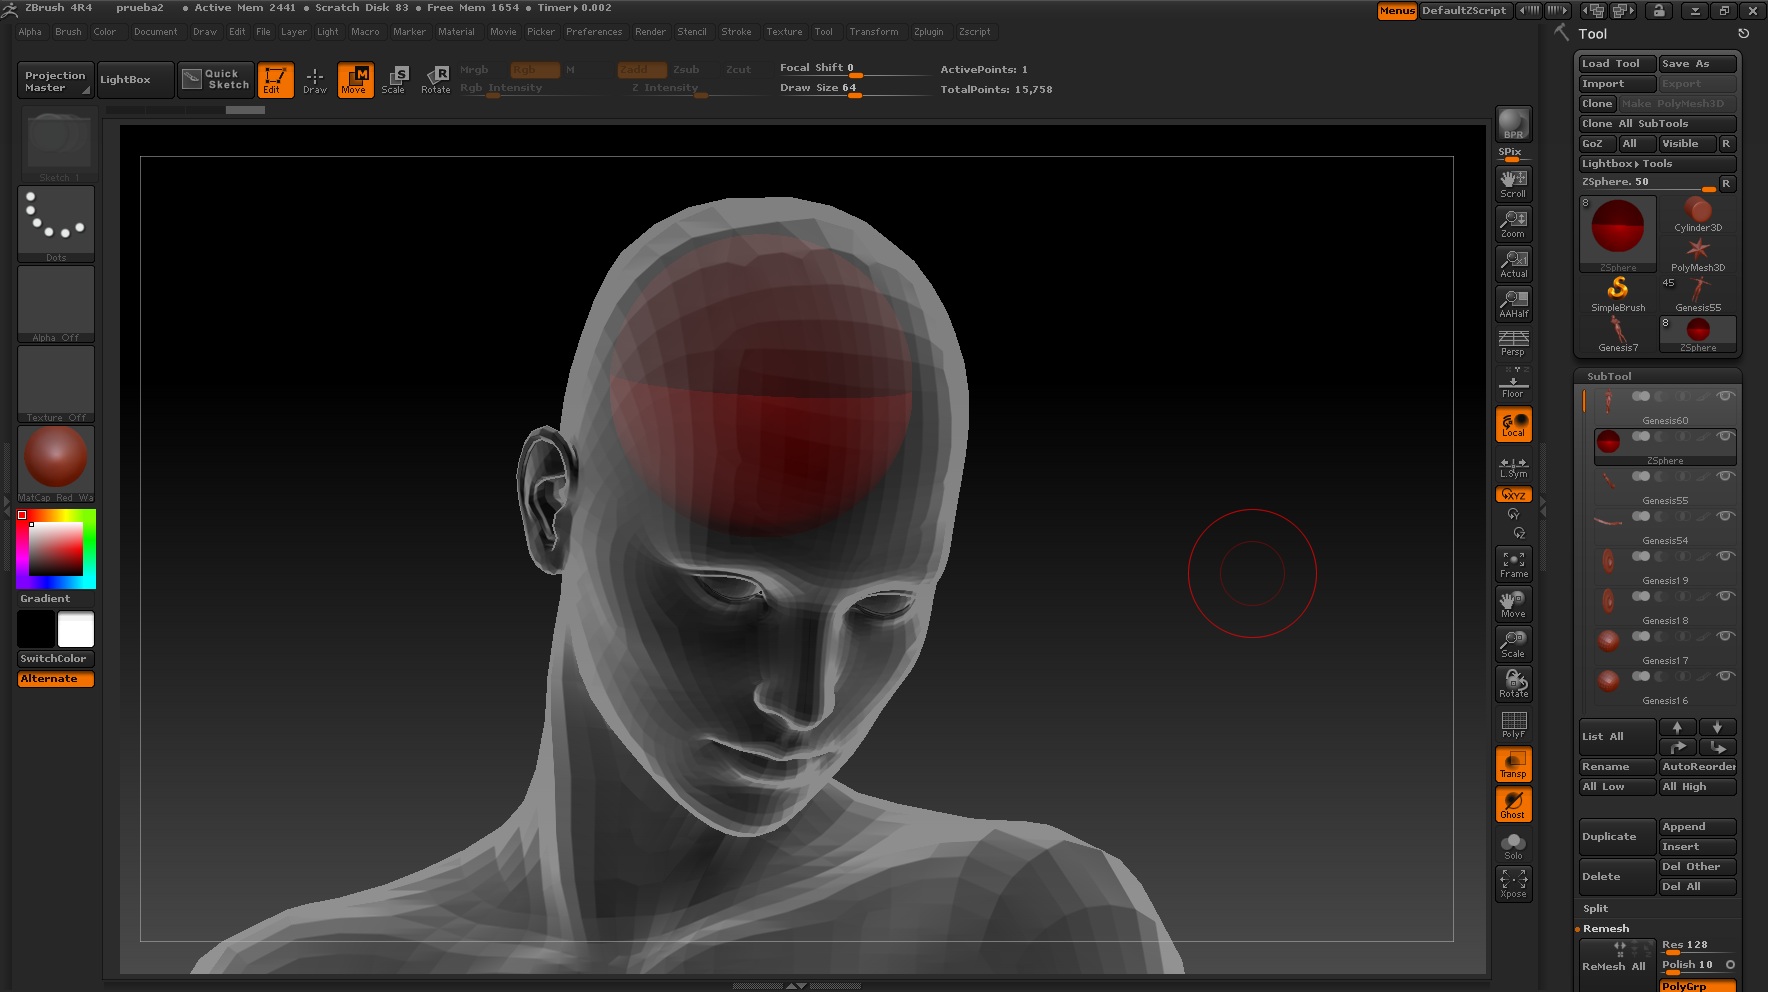This screenshot has height=992, width=1768.
Task: Expand the Split section
Action: (x=1596, y=908)
